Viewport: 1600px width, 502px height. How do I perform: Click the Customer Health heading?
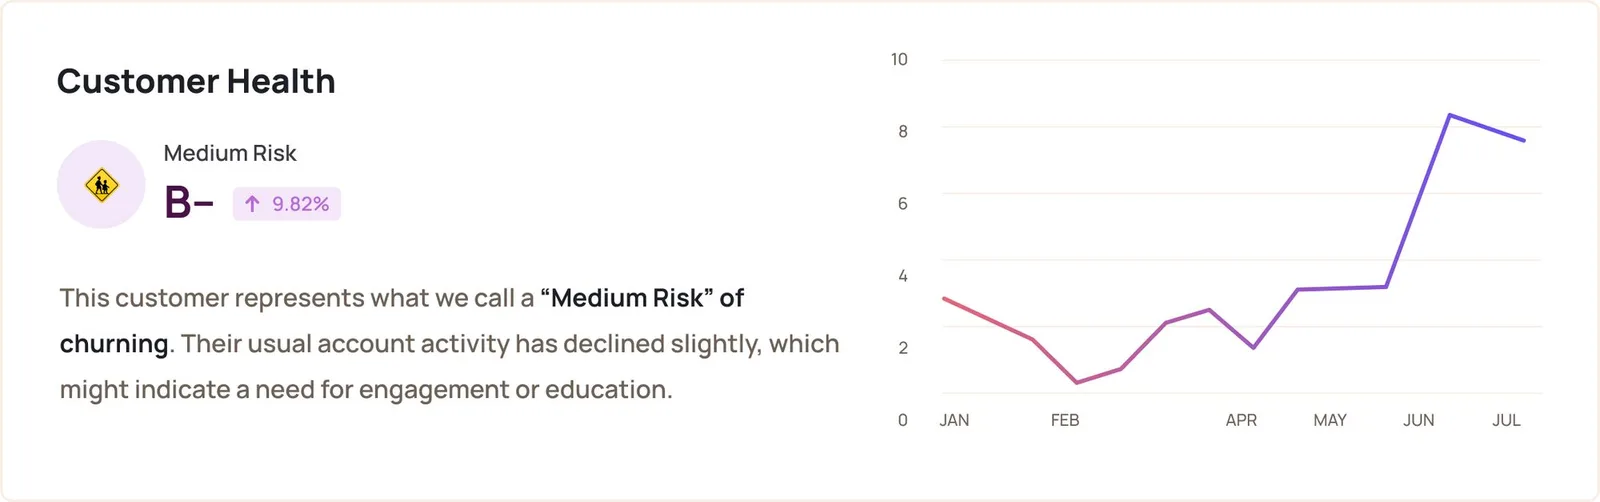pyautogui.click(x=196, y=81)
